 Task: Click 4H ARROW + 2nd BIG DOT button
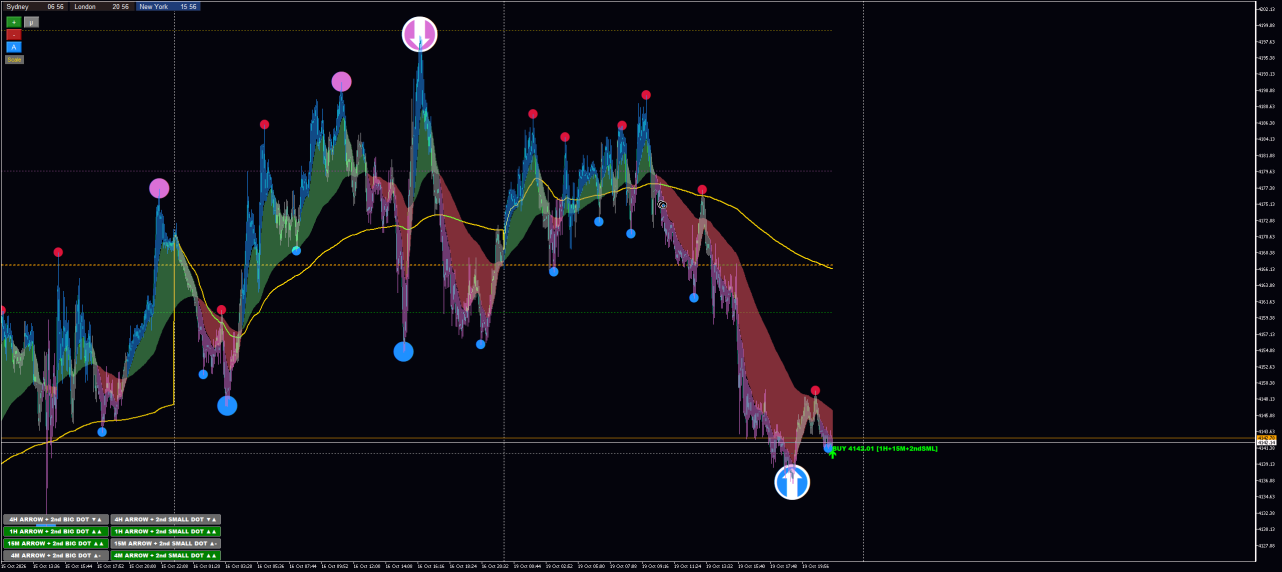pyautogui.click(x=55, y=519)
